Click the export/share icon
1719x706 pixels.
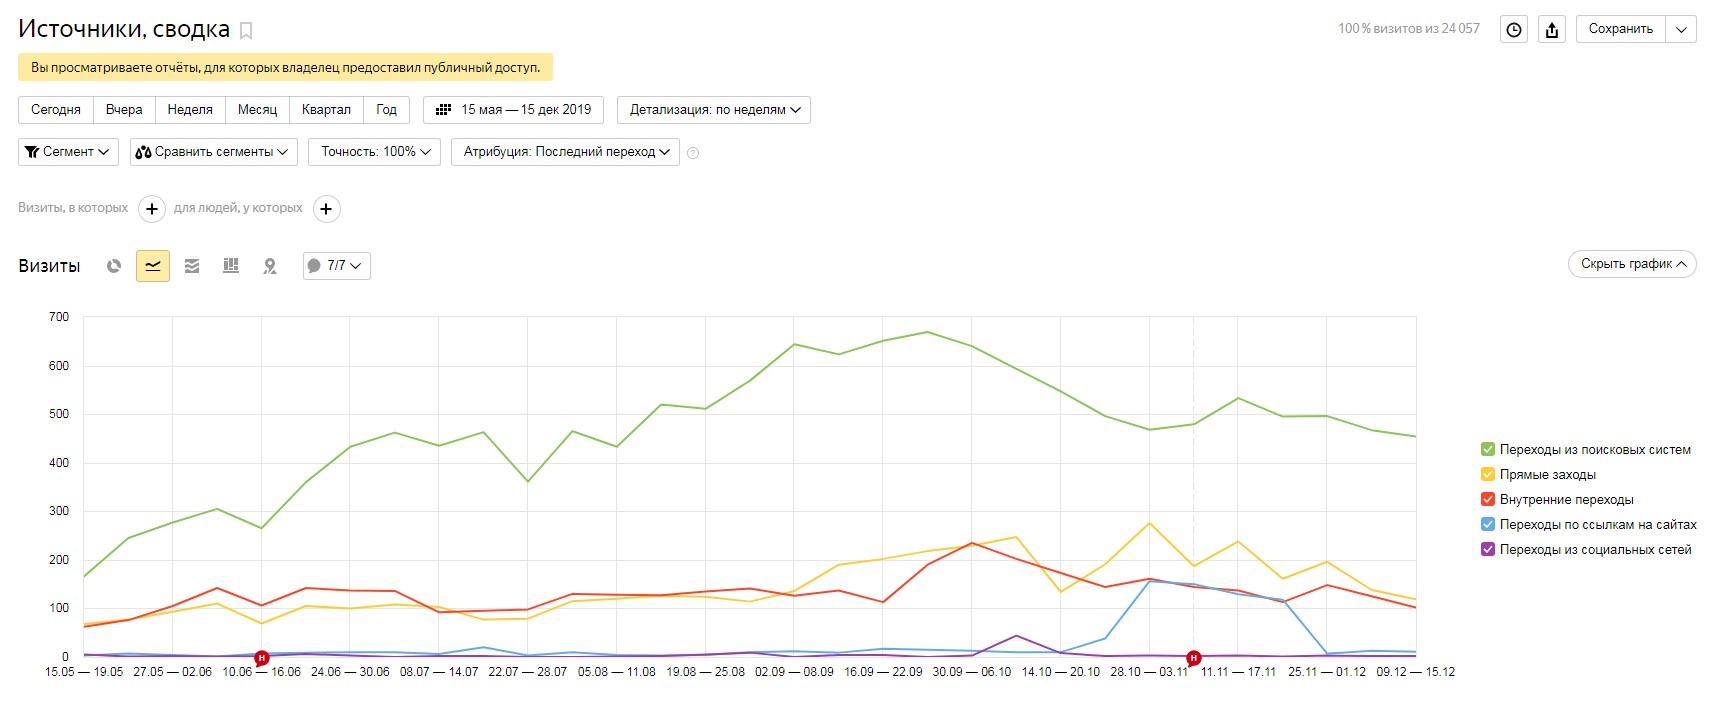click(1552, 29)
